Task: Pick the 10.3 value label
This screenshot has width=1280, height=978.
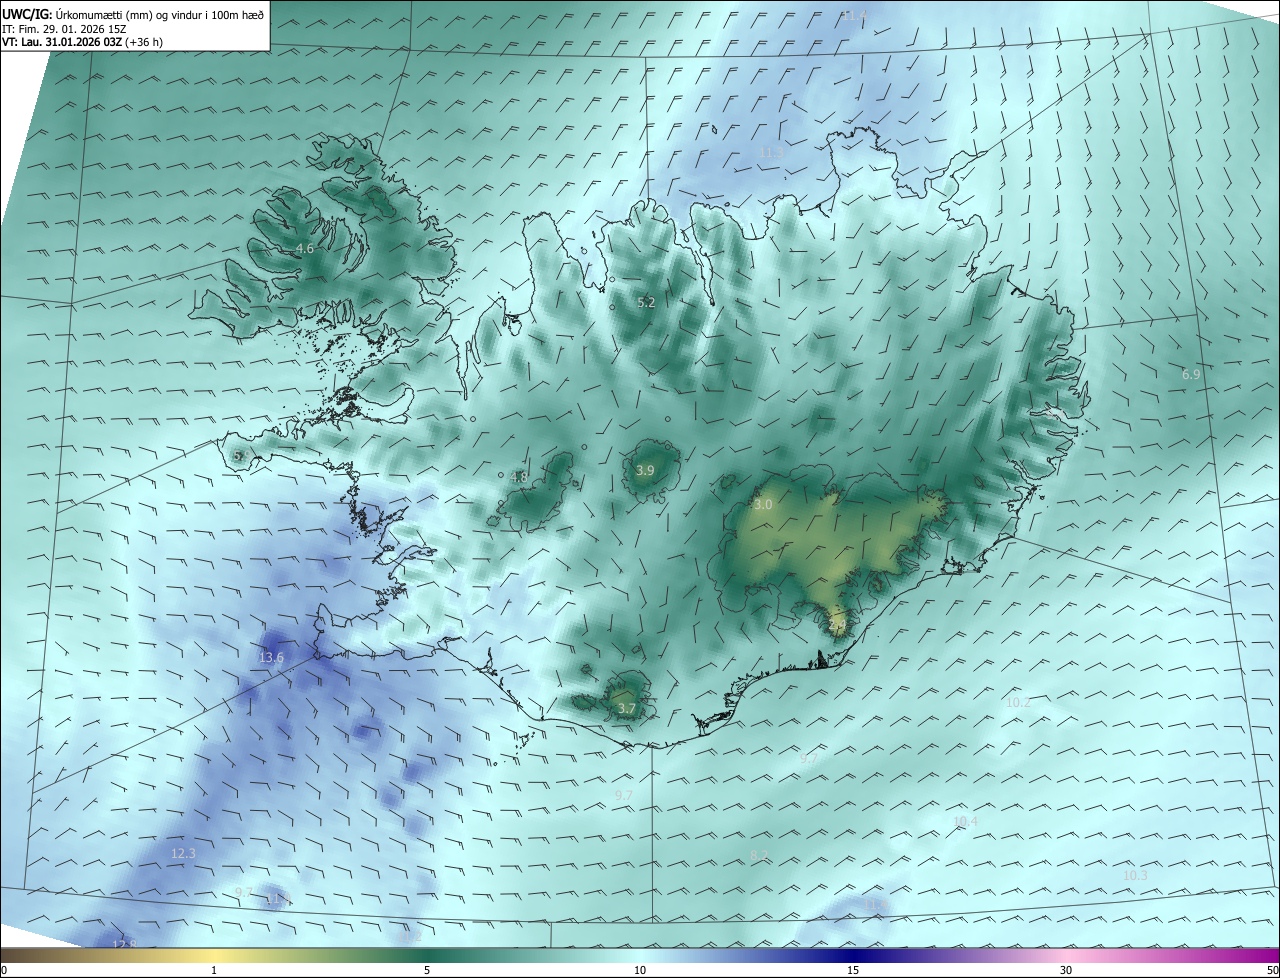Action: point(1135,875)
